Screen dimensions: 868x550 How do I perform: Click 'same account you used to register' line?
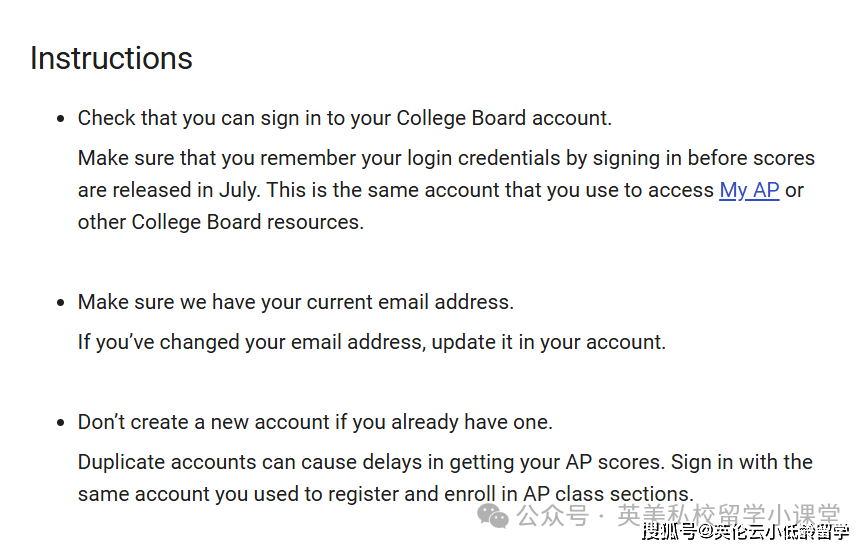(385, 494)
